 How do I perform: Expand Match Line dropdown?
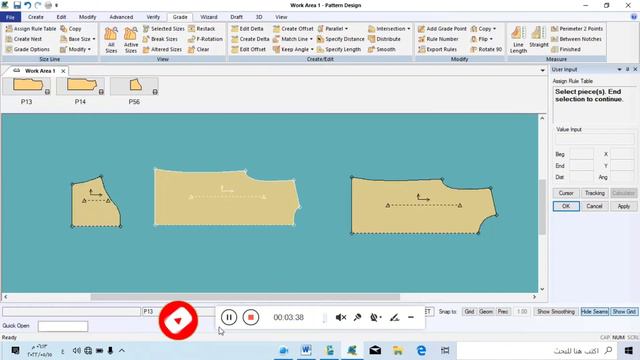click(x=311, y=39)
